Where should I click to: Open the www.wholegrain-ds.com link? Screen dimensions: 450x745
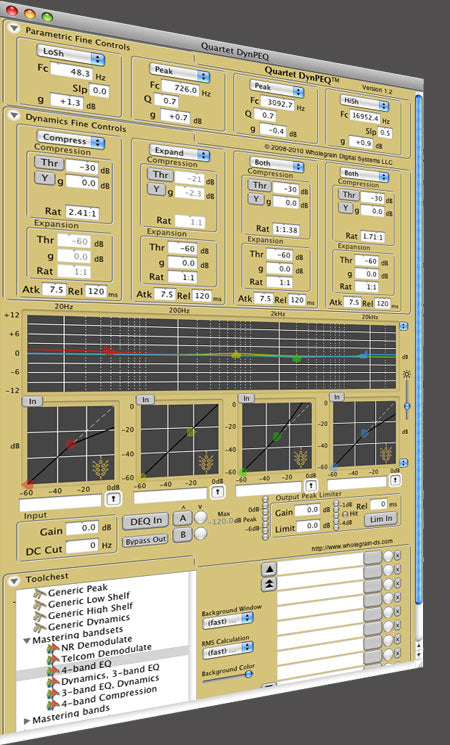(352, 545)
